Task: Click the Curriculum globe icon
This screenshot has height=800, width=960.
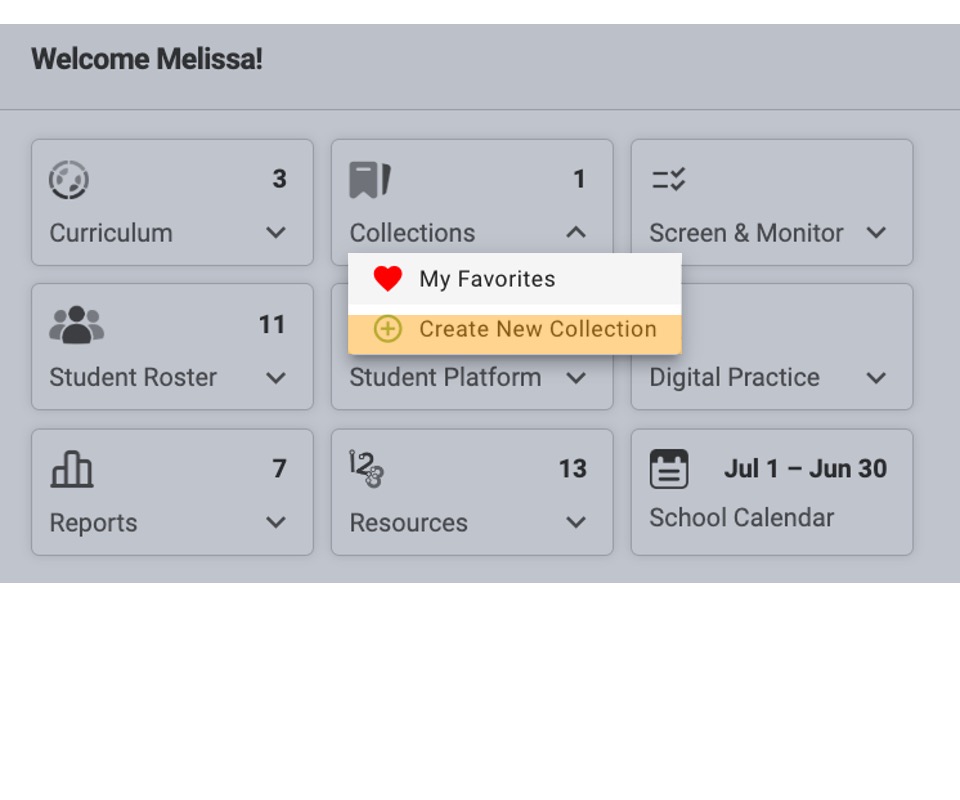Action: click(69, 180)
